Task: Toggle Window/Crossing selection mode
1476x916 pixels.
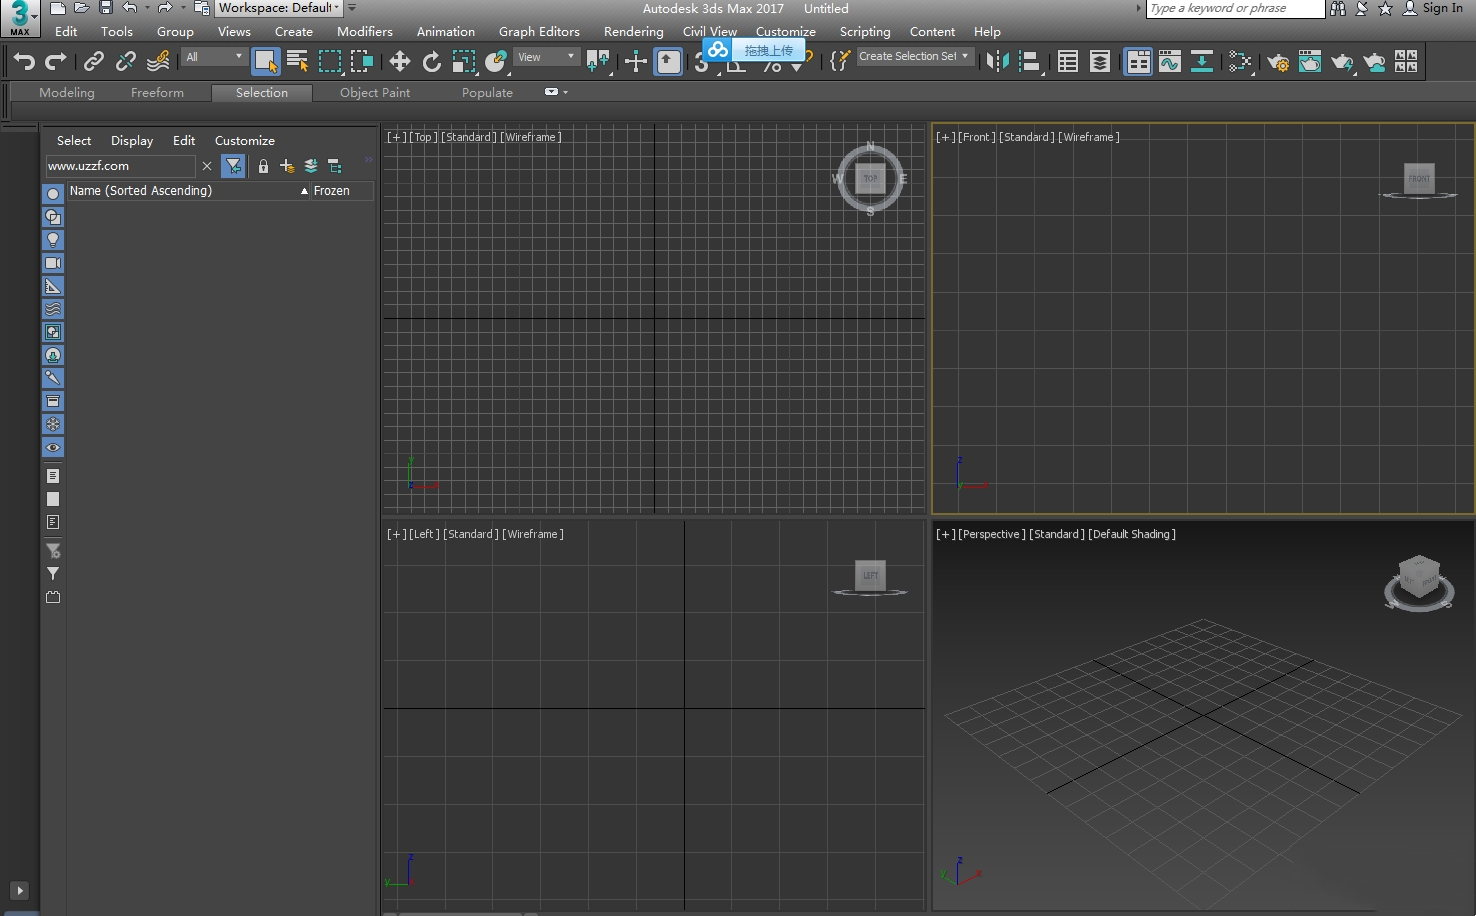Action: click(x=361, y=62)
